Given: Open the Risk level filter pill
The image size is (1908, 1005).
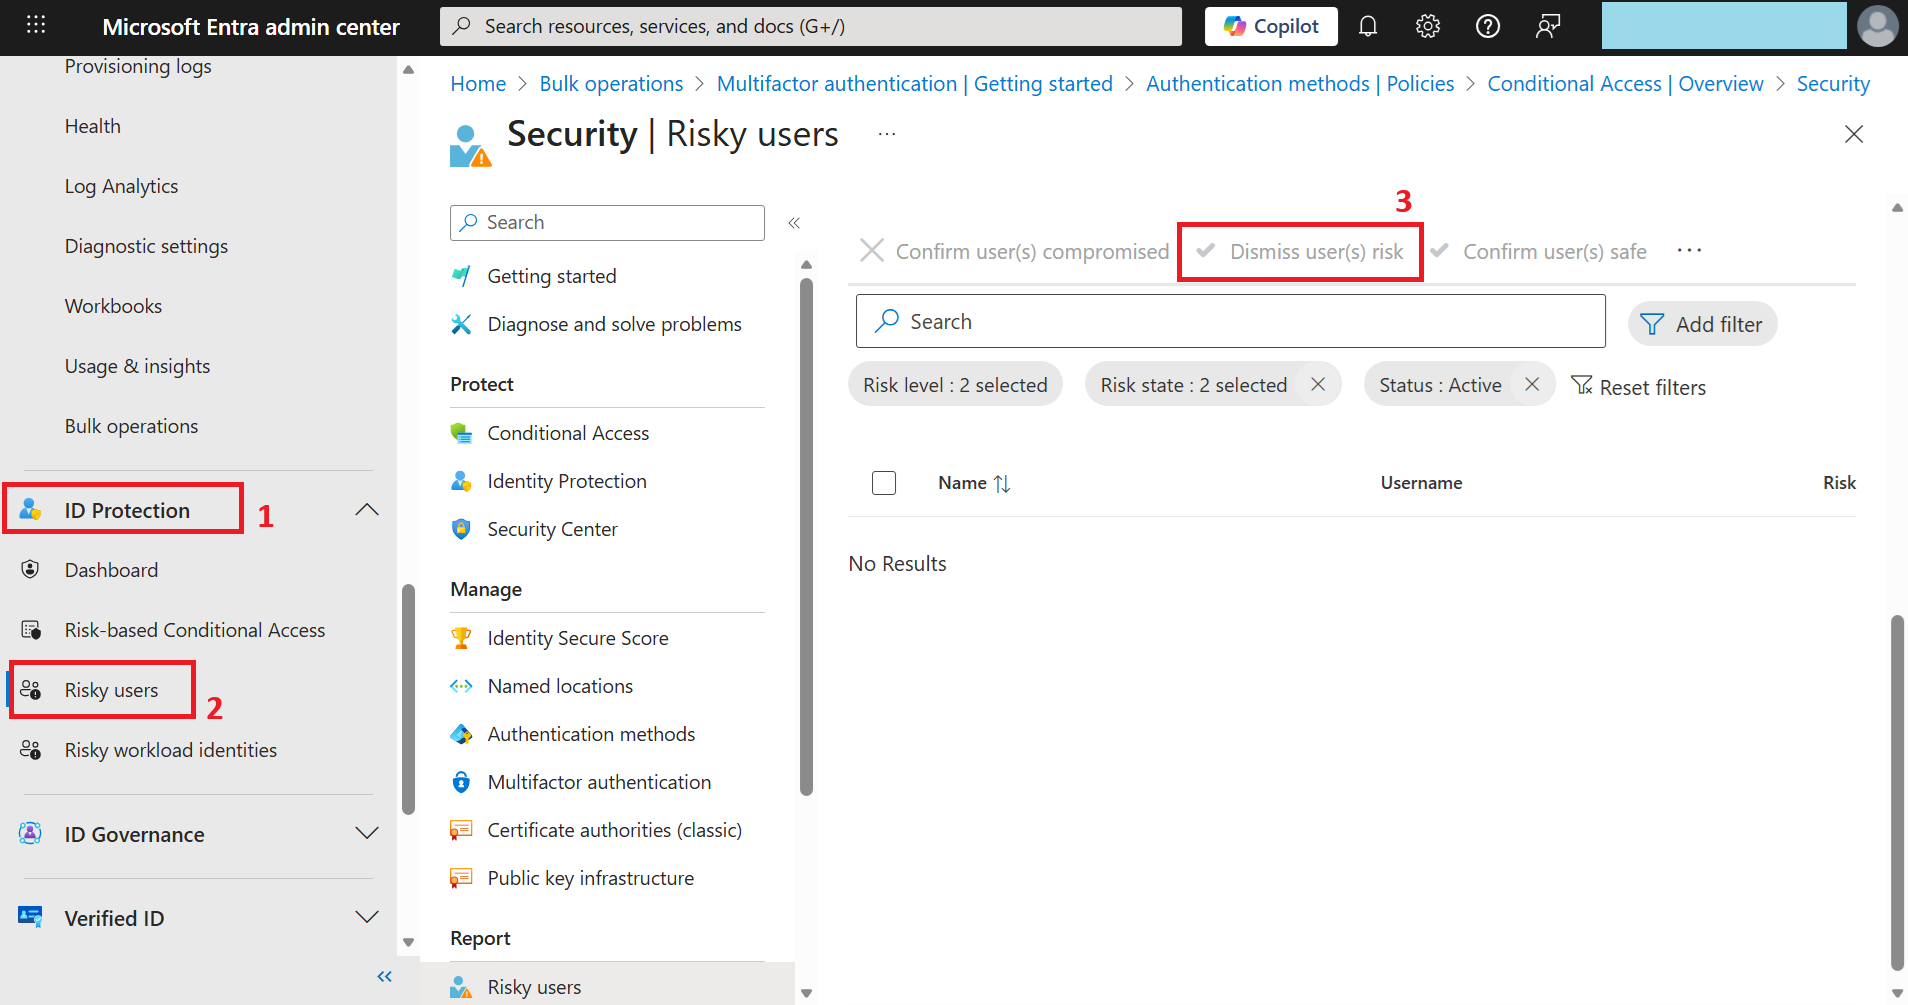Looking at the screenshot, I should (x=955, y=385).
